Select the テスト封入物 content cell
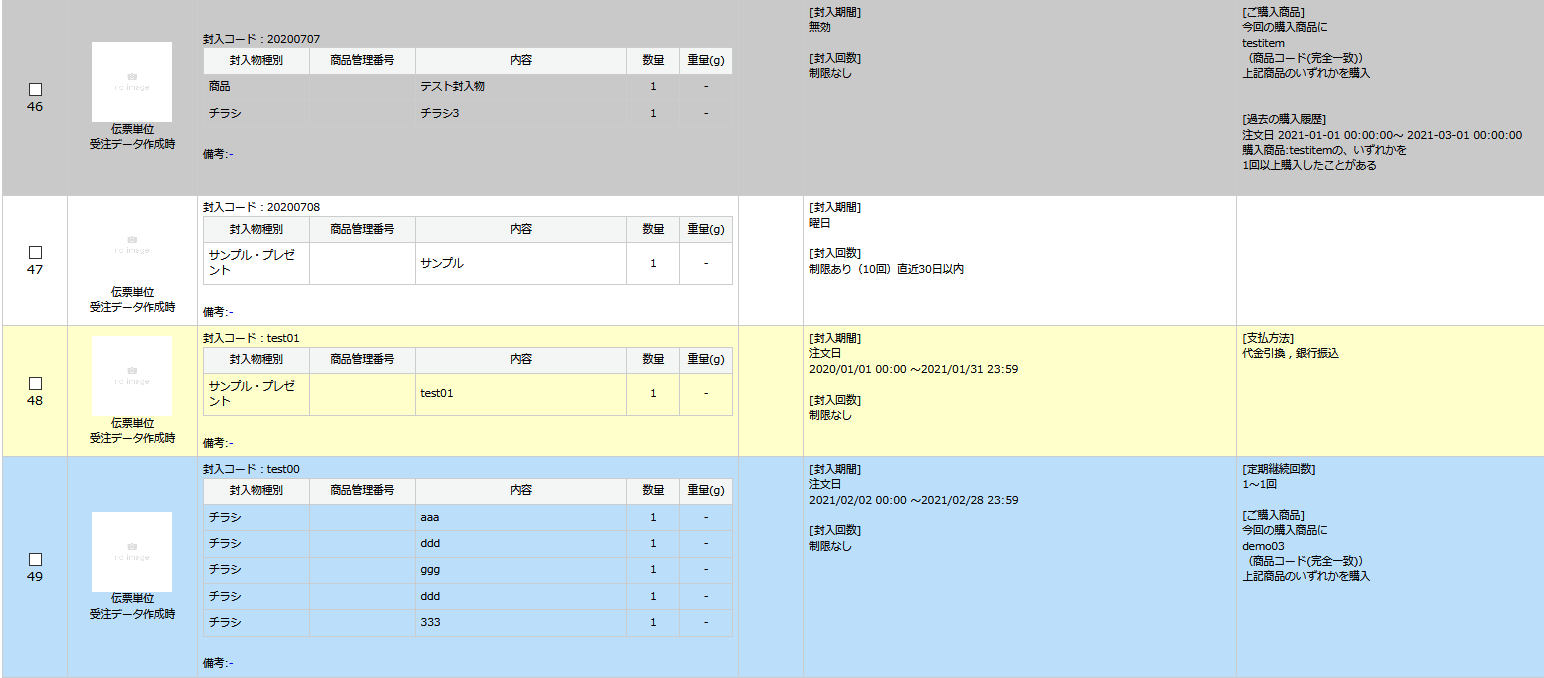The height and width of the screenshot is (678, 1544). click(452, 87)
